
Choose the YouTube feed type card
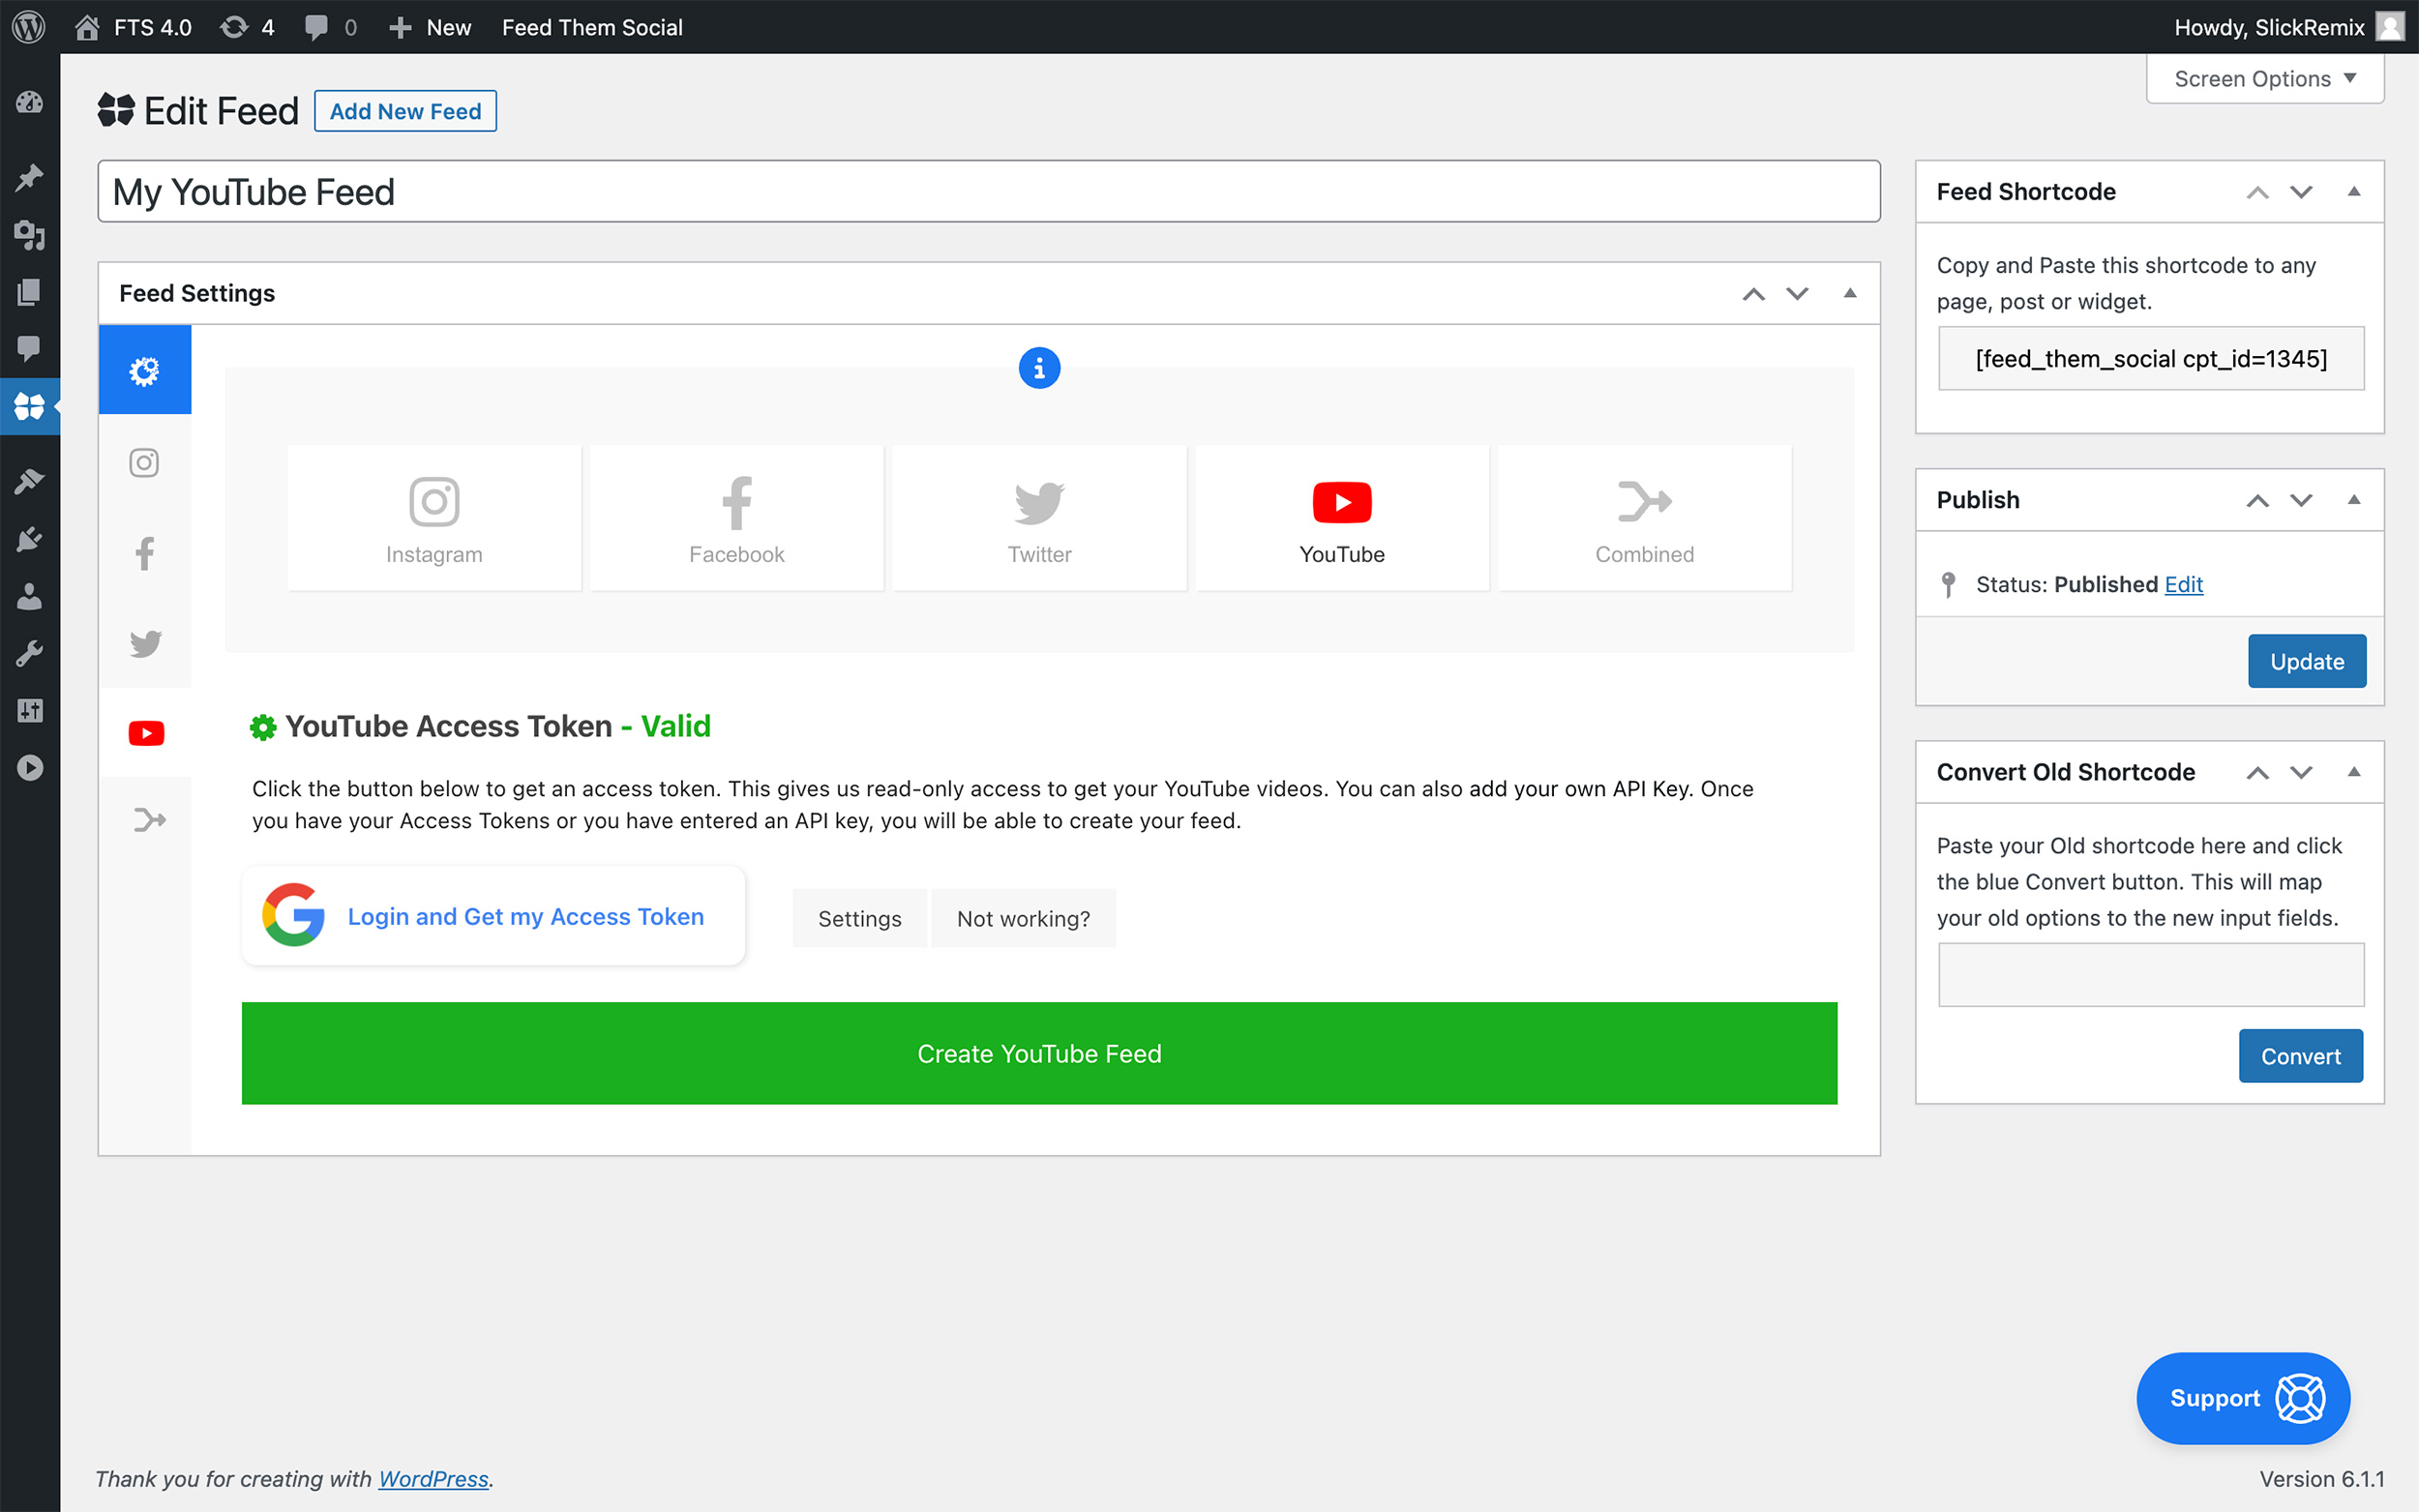tap(1342, 518)
